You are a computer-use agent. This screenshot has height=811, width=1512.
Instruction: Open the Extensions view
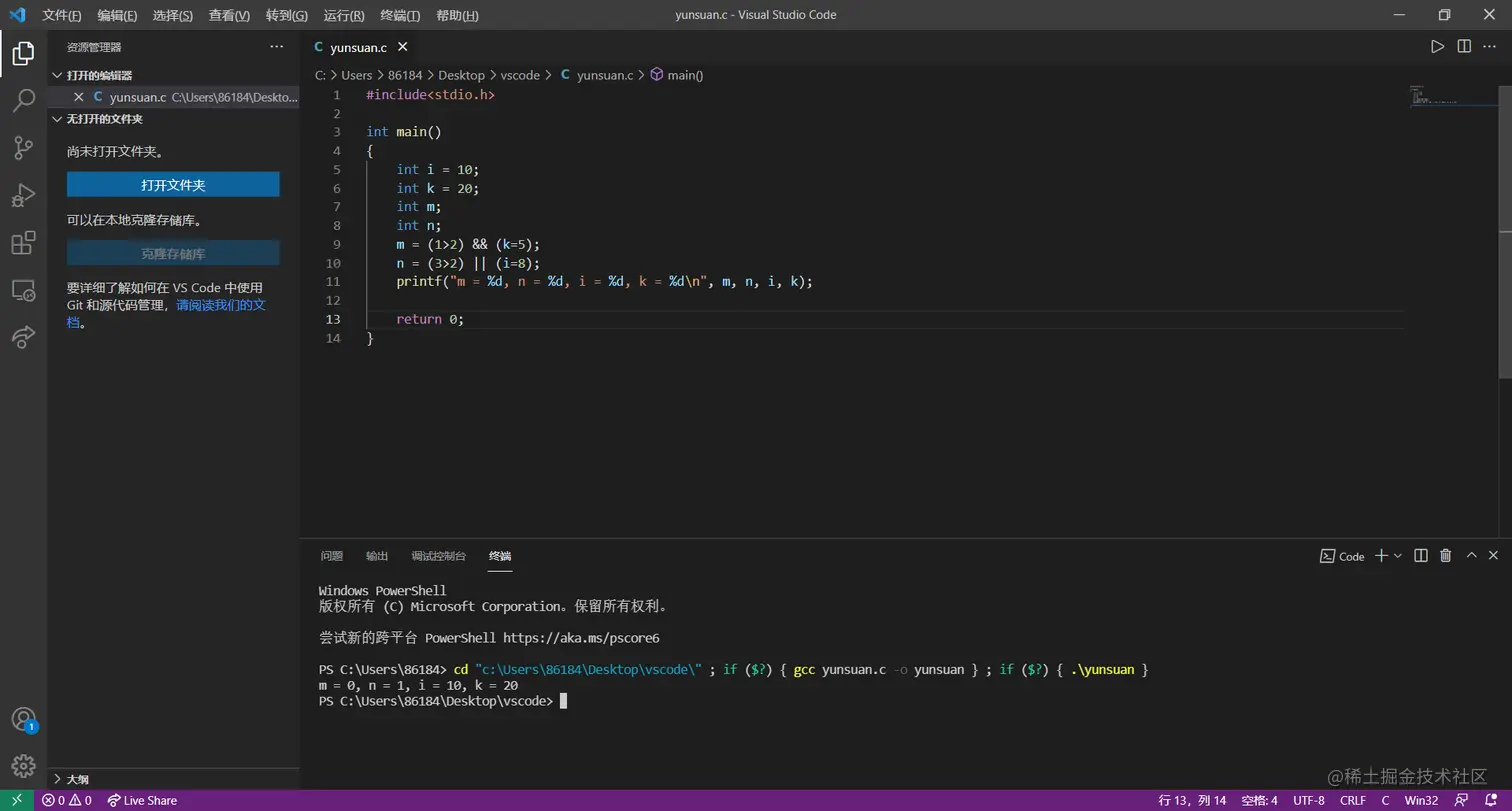click(x=23, y=243)
